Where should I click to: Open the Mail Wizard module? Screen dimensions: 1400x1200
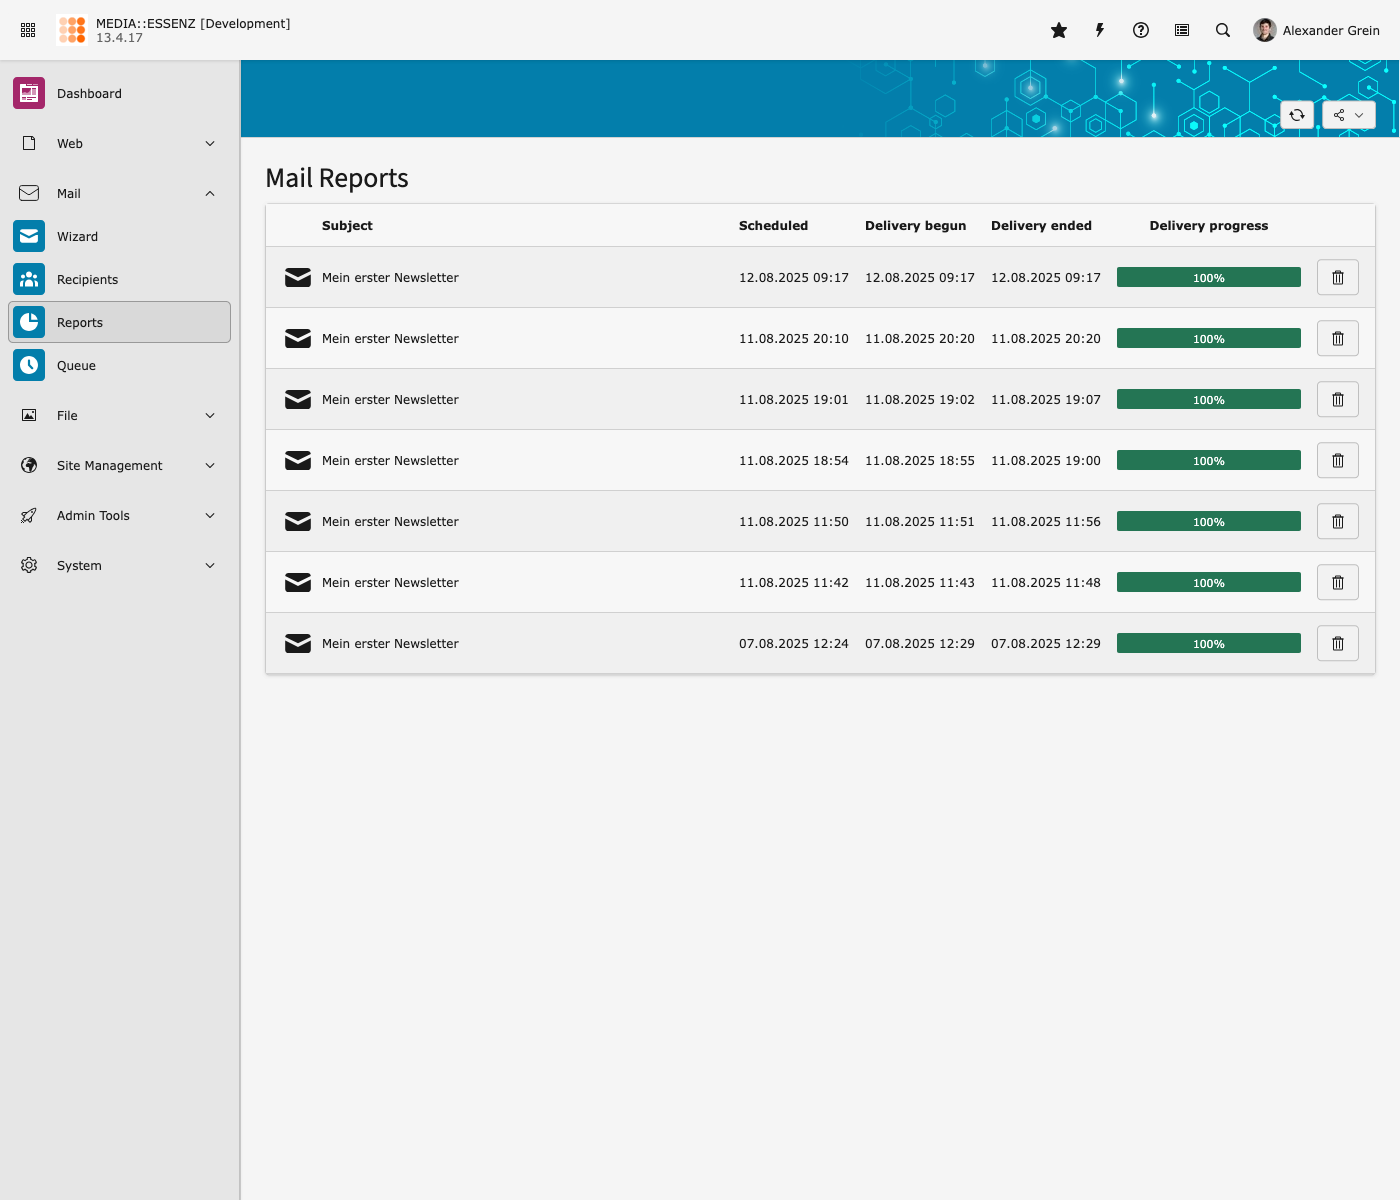[77, 237]
